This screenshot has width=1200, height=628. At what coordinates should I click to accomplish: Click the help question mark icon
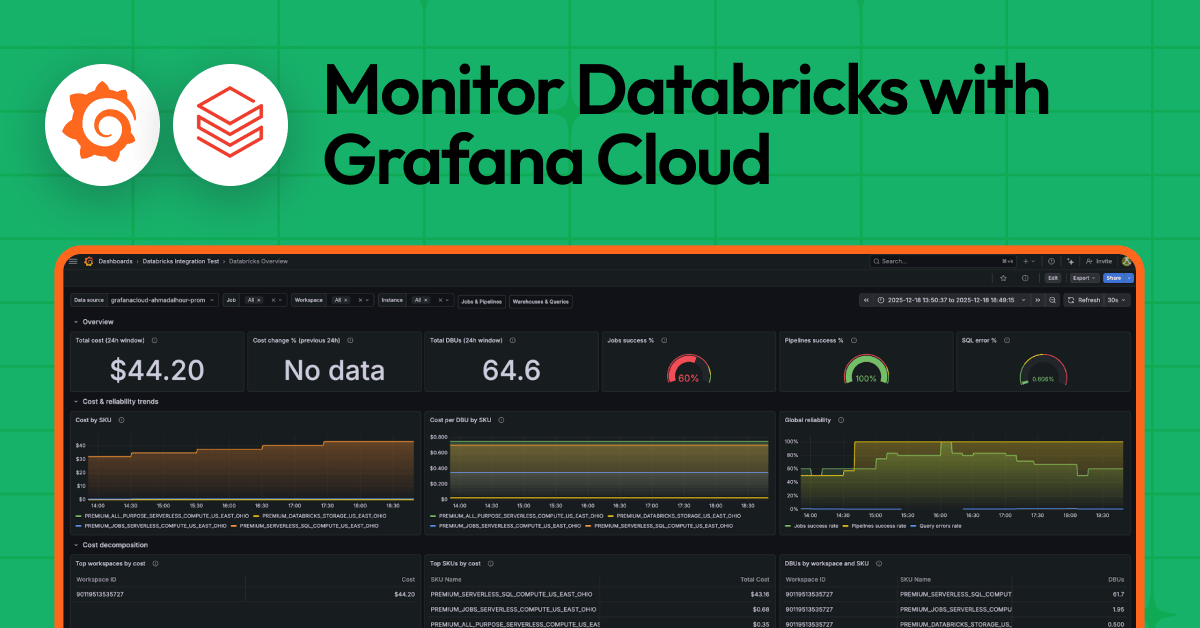1050,261
